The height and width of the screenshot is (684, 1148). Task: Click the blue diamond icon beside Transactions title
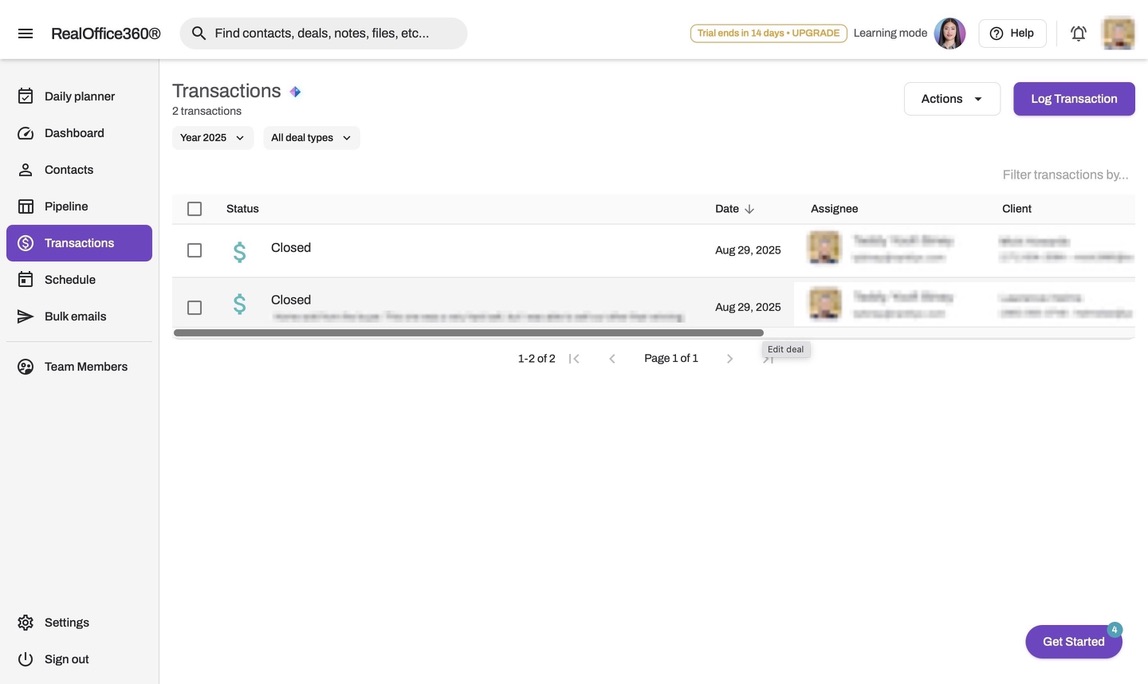coord(295,92)
